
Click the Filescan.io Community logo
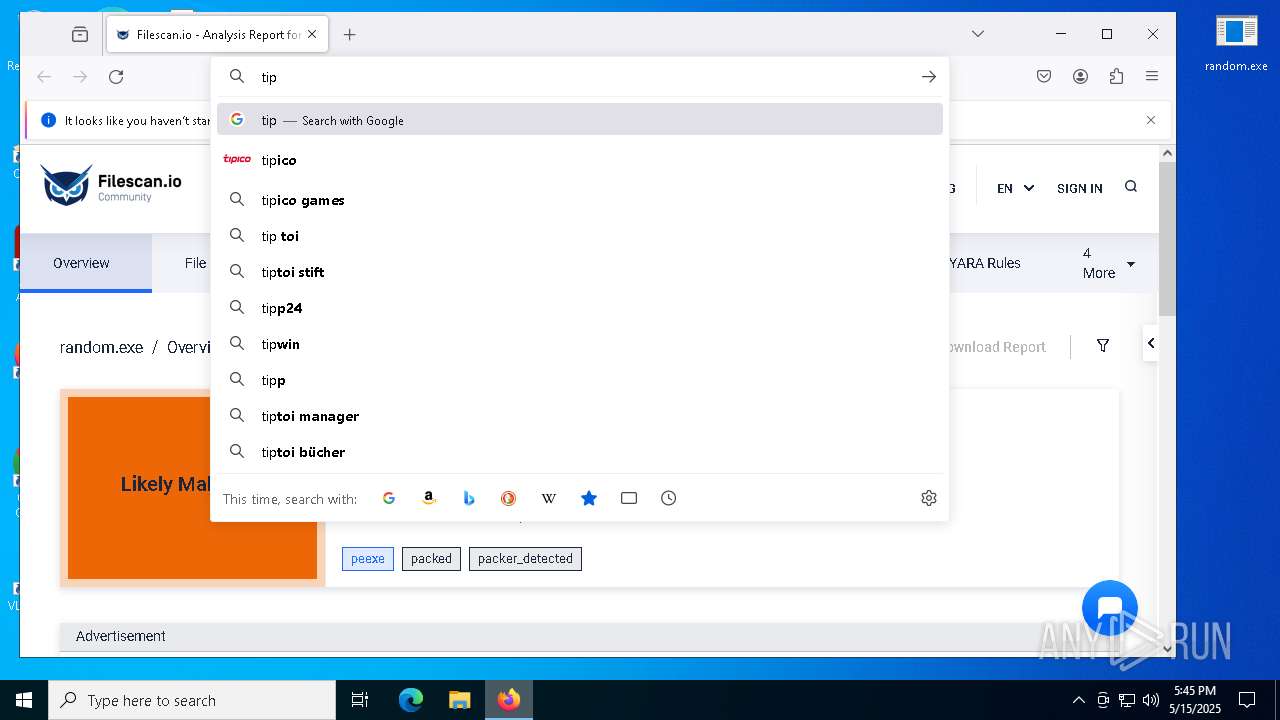tap(111, 186)
